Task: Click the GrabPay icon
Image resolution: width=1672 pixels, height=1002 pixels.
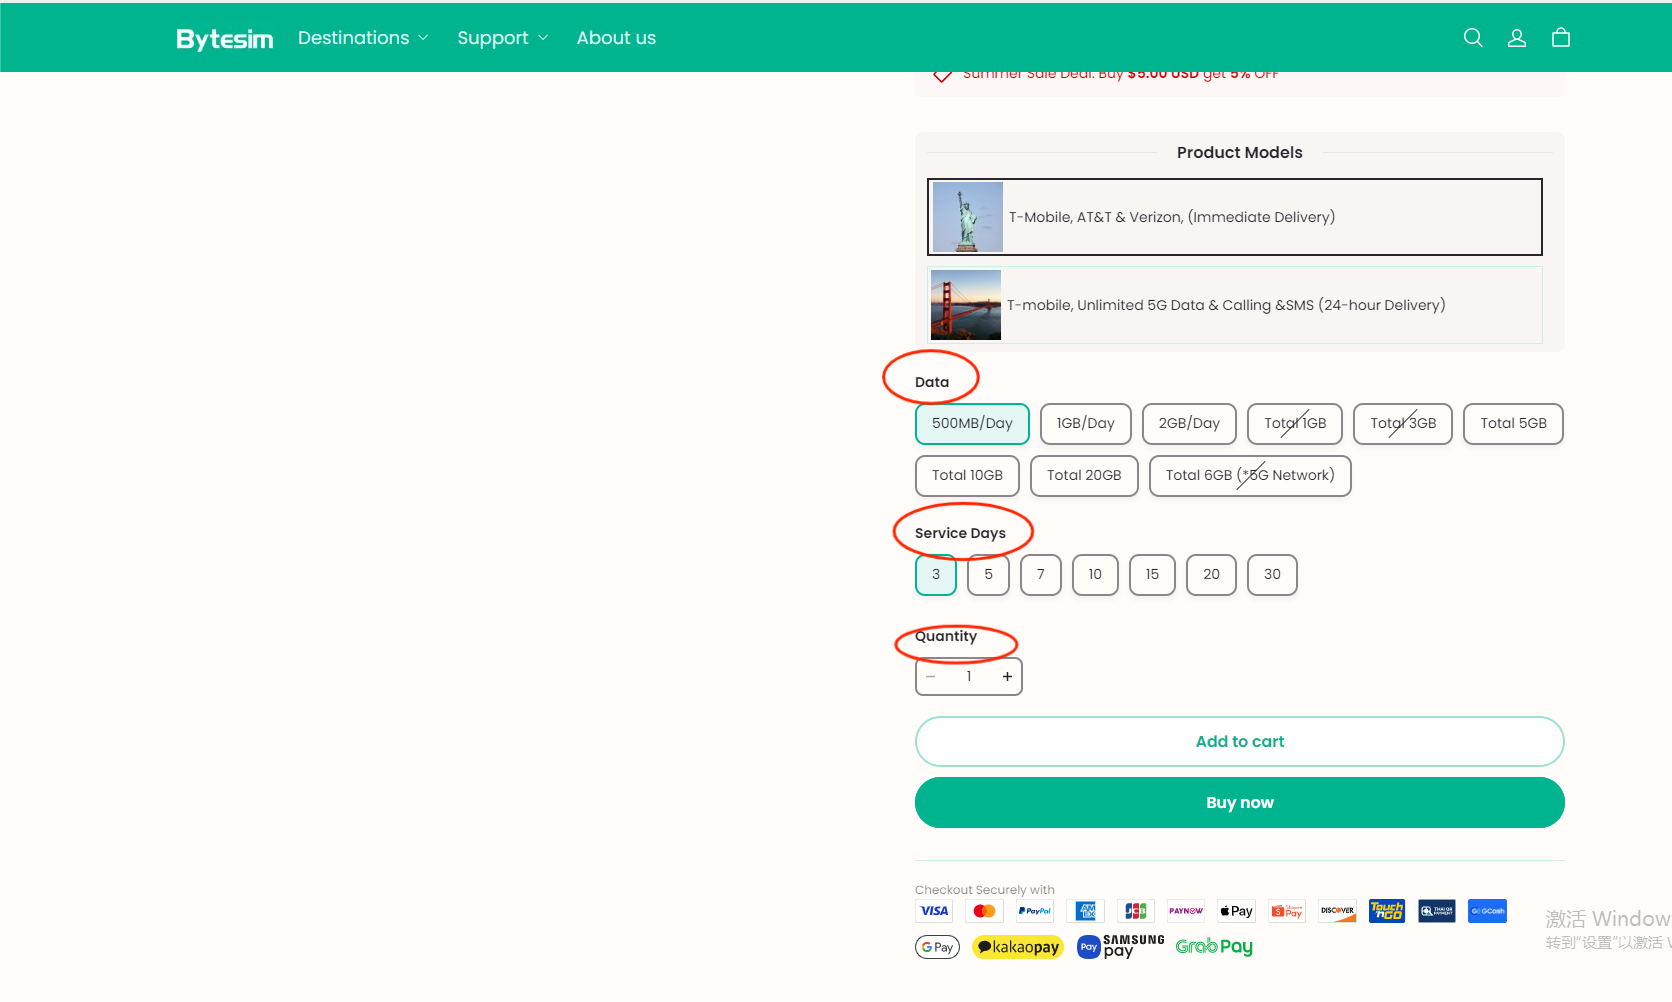Action: [1214, 947]
